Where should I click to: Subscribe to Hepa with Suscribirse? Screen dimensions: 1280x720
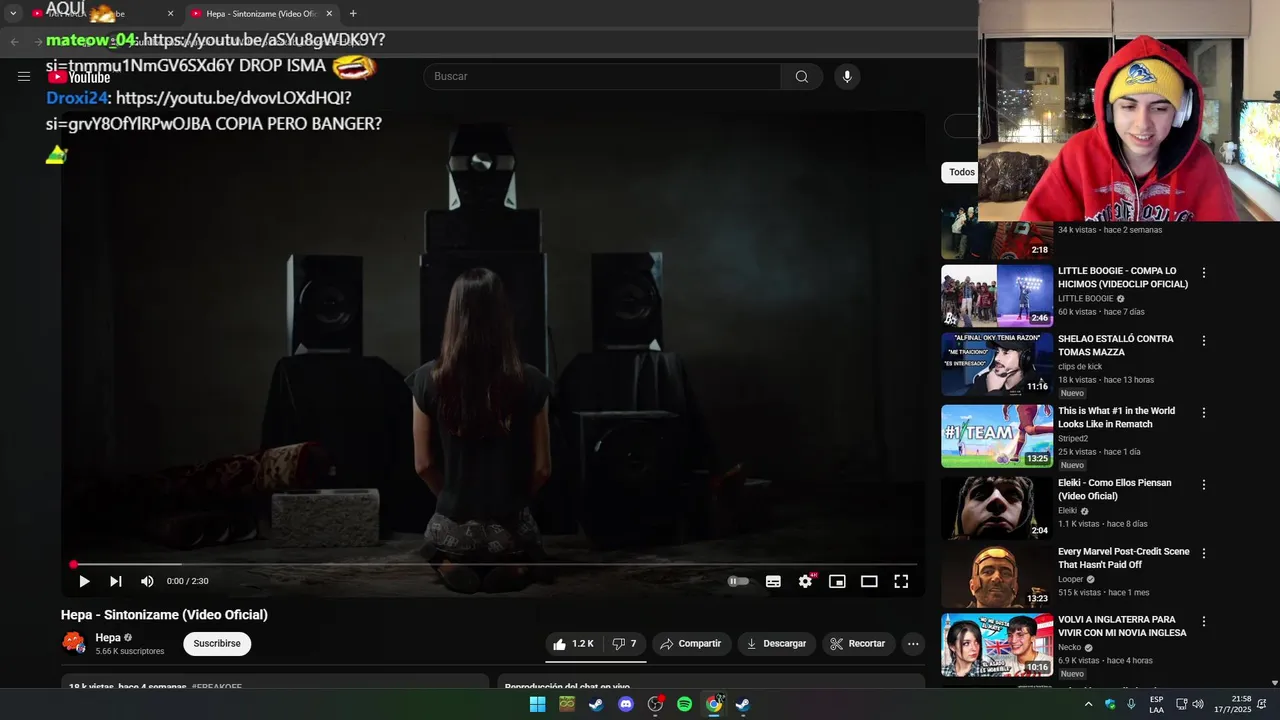[217, 644]
